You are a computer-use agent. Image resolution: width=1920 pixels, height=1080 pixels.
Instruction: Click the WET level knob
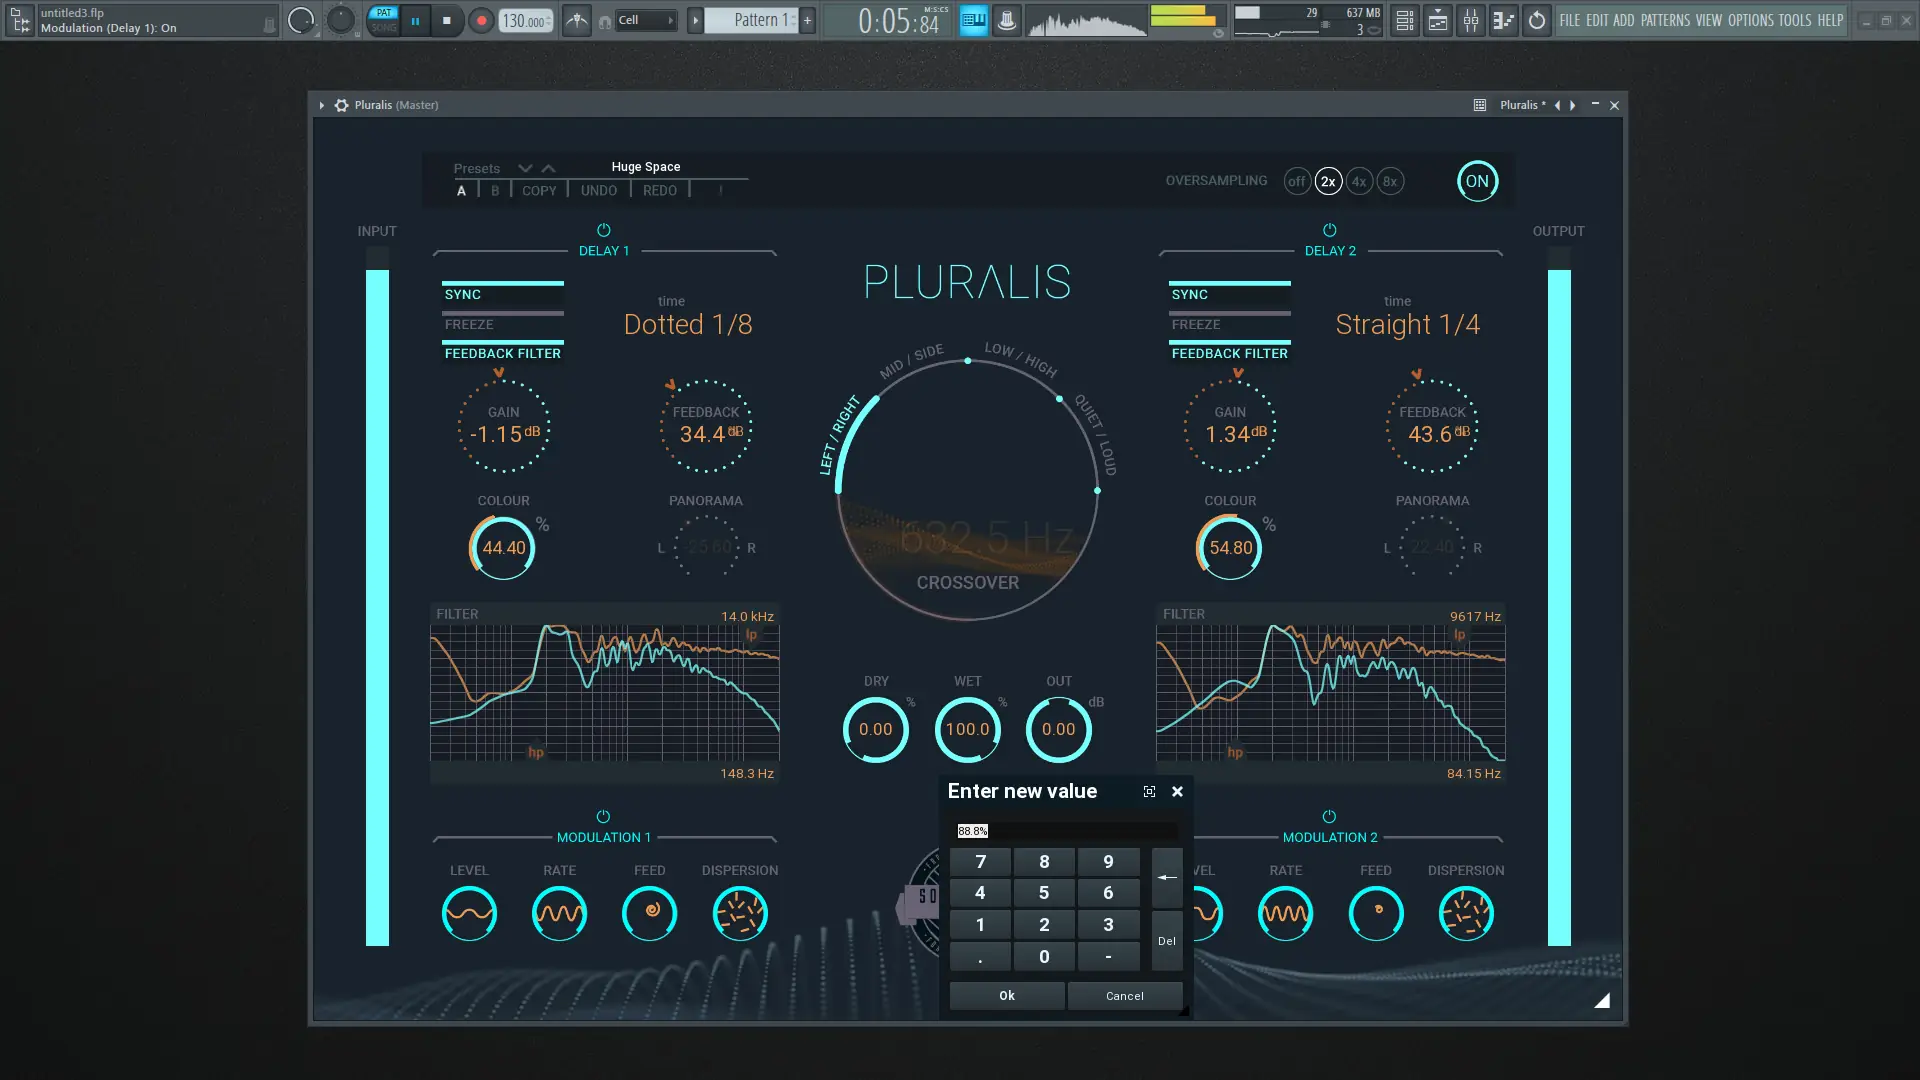point(967,729)
